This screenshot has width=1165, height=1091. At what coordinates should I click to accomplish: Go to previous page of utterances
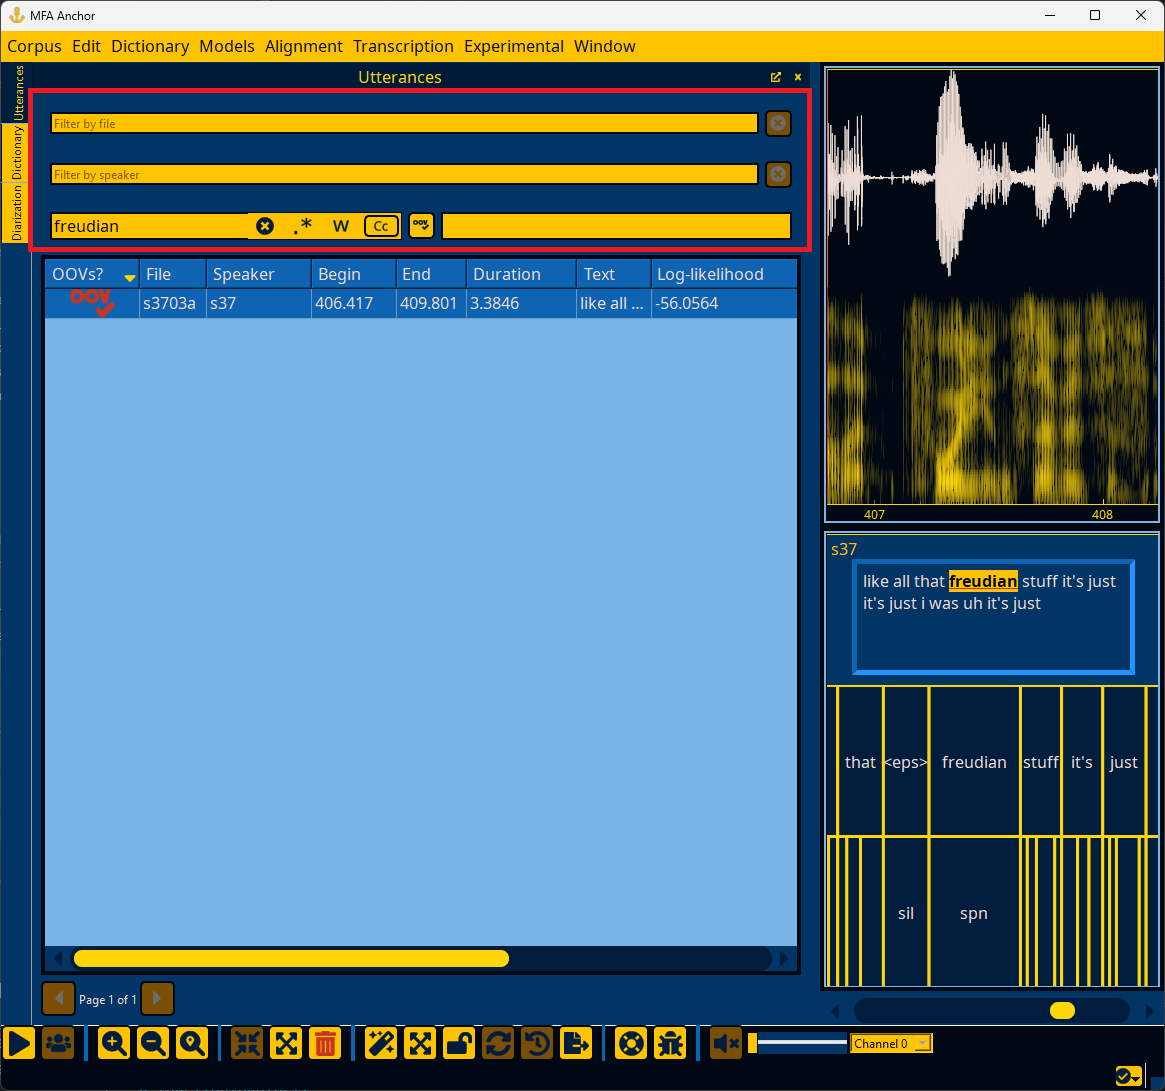(x=59, y=999)
